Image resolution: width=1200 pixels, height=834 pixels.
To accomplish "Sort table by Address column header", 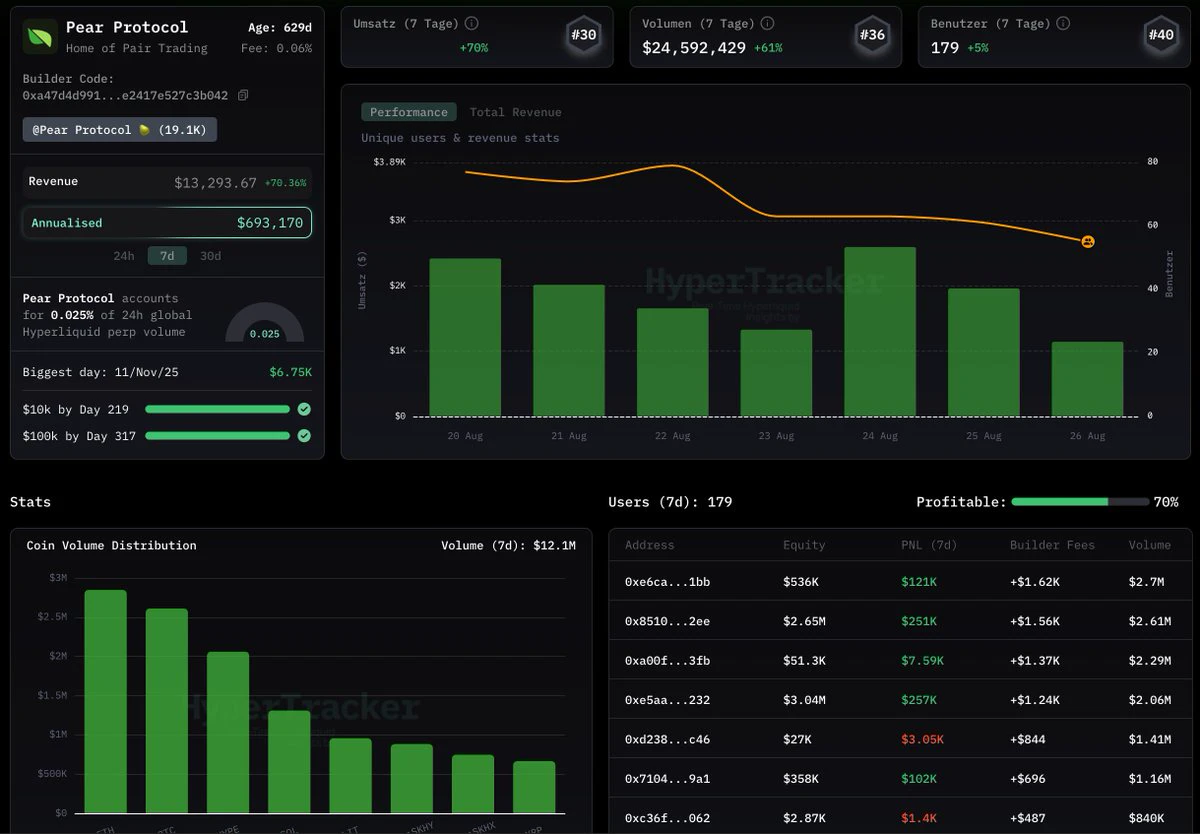I will (650, 545).
